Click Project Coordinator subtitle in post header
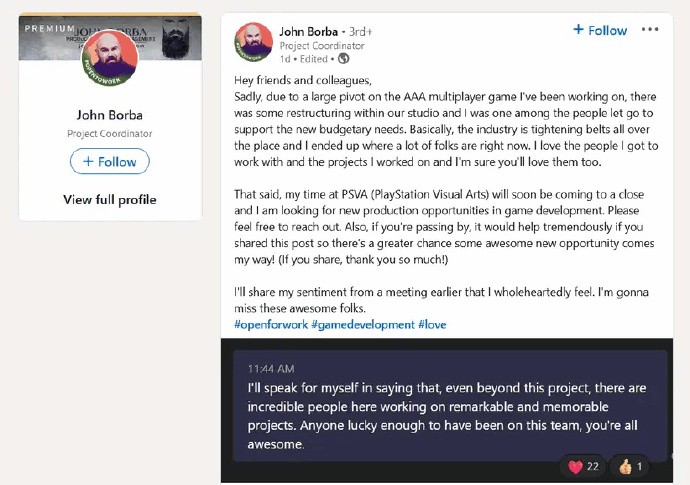Image resolution: width=690 pixels, height=485 pixels. click(322, 46)
